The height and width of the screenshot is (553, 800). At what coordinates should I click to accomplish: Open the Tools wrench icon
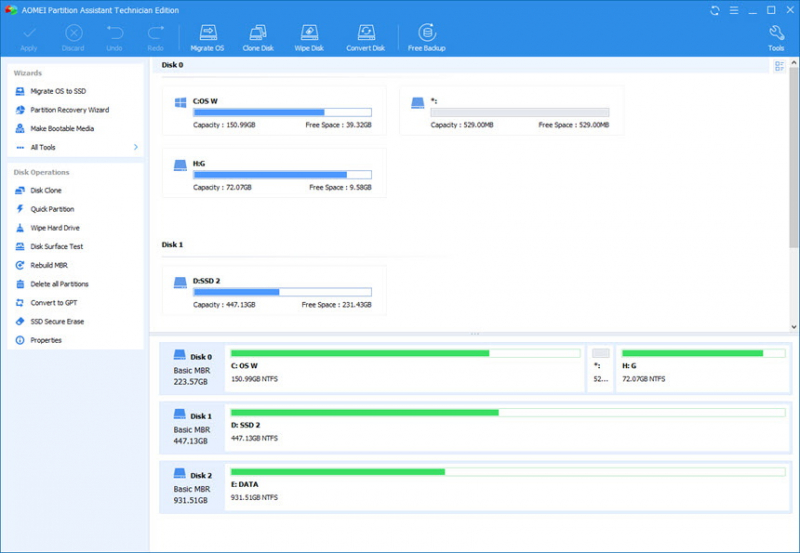776,33
